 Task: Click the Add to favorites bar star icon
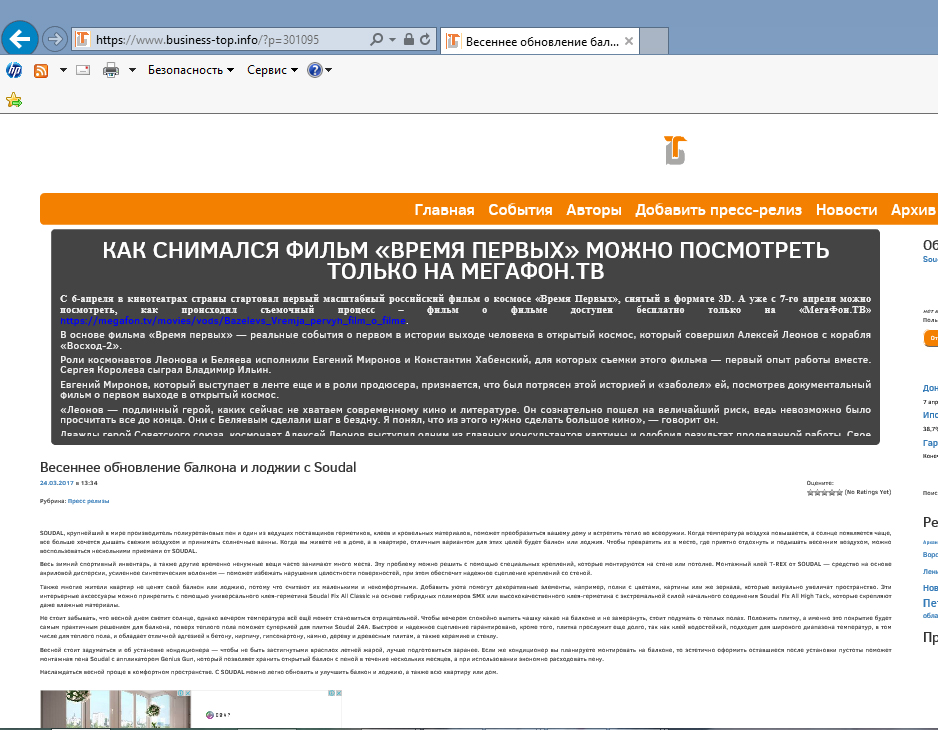click(x=14, y=100)
